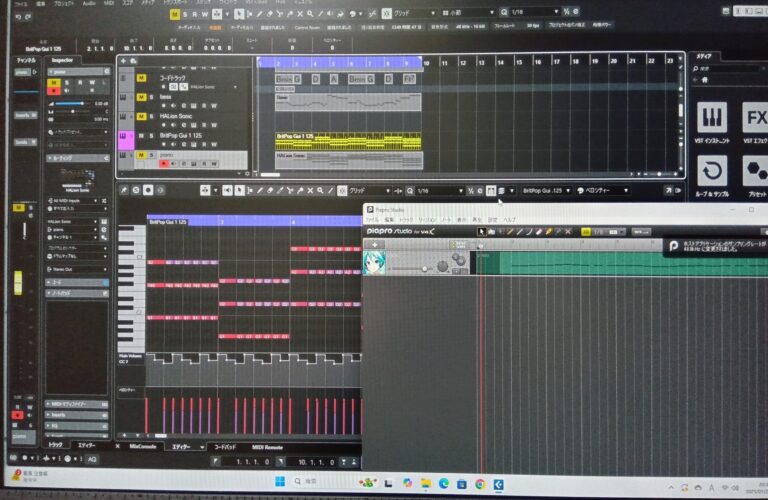Switch to the Inspector tab
The image size is (768, 500).
[x=62, y=60]
